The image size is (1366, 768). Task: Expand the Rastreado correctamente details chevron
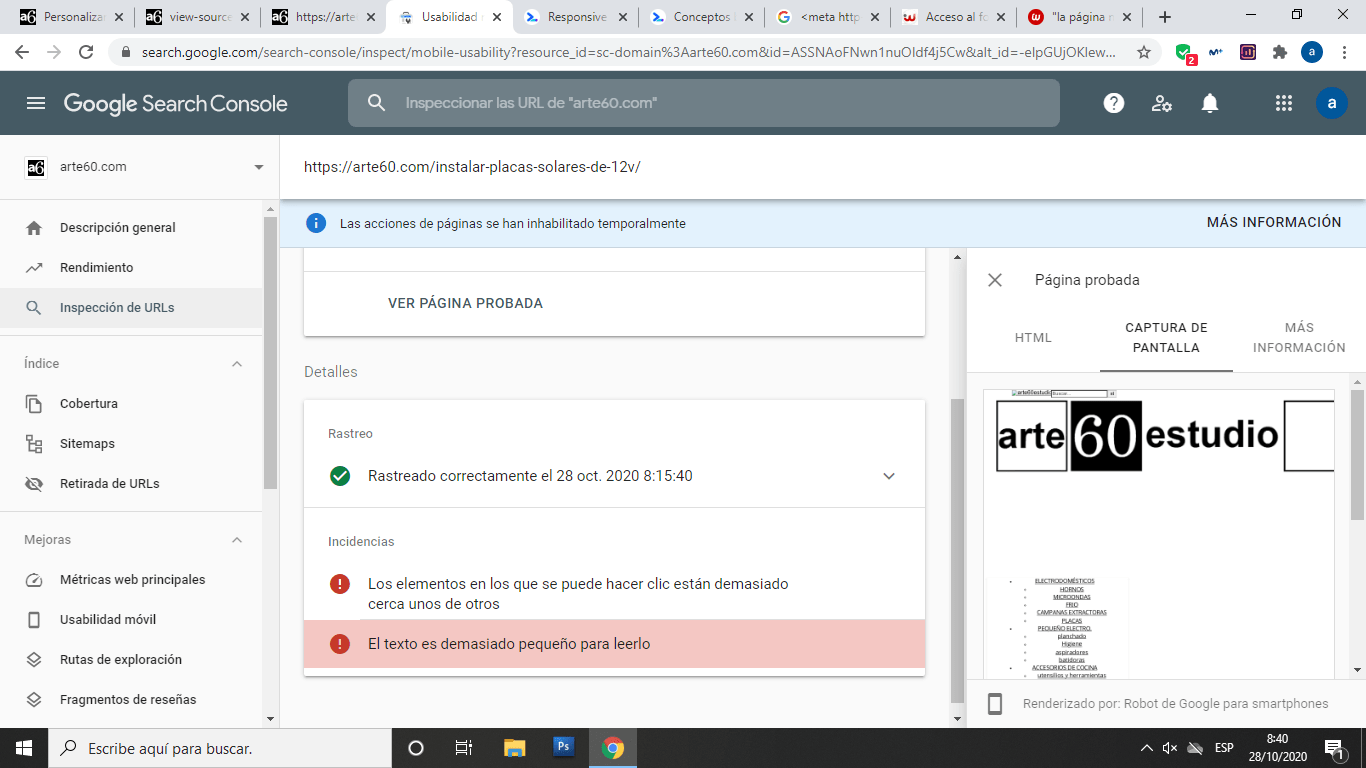tap(889, 476)
